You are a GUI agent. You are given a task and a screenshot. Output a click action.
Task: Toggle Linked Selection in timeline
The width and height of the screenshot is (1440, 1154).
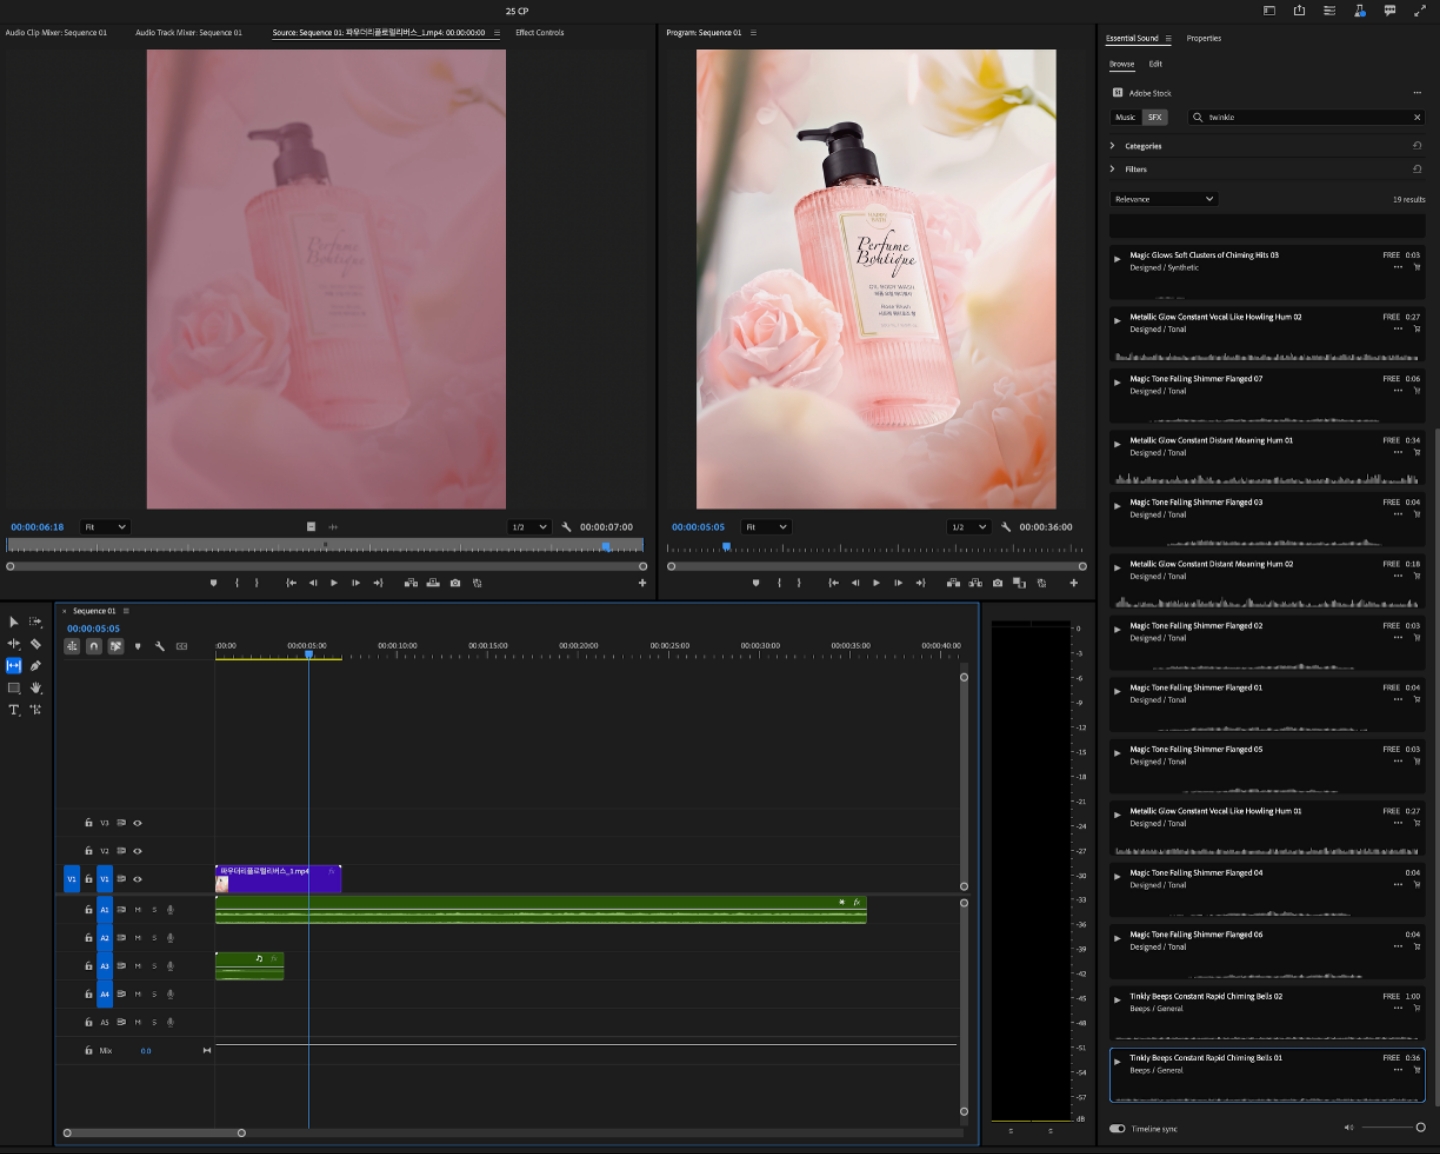pos(116,646)
